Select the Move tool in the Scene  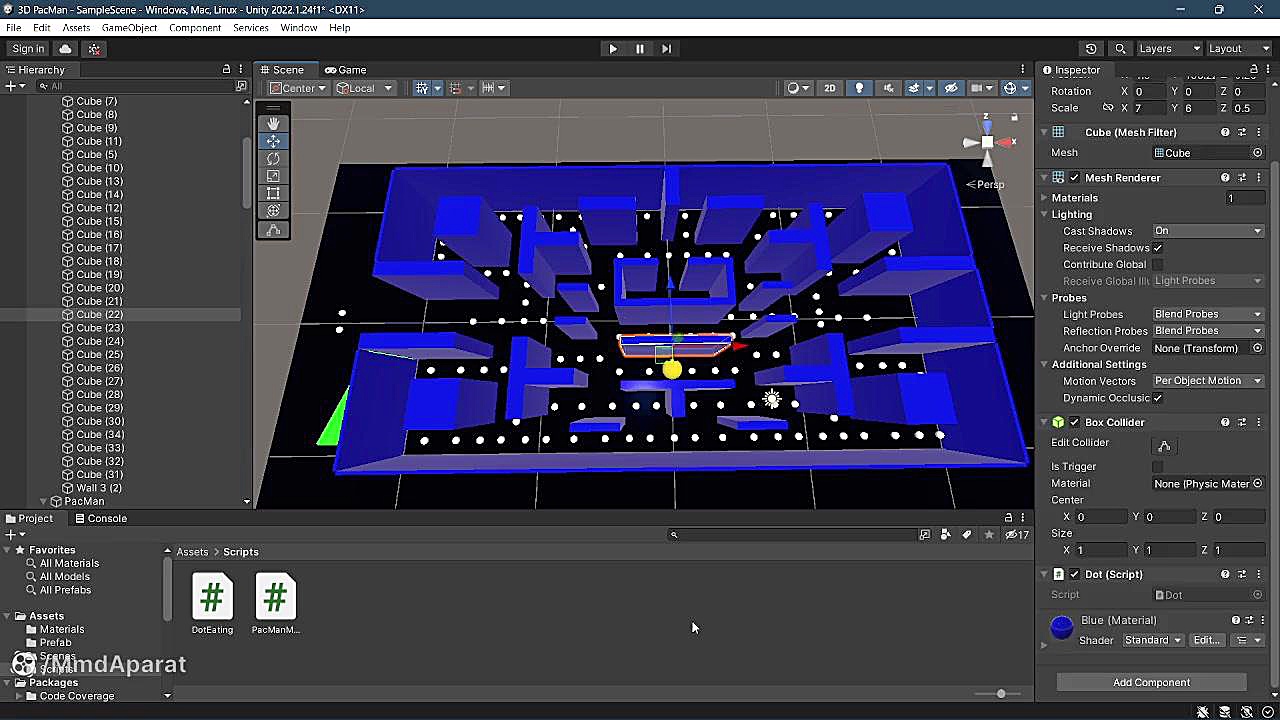273,141
